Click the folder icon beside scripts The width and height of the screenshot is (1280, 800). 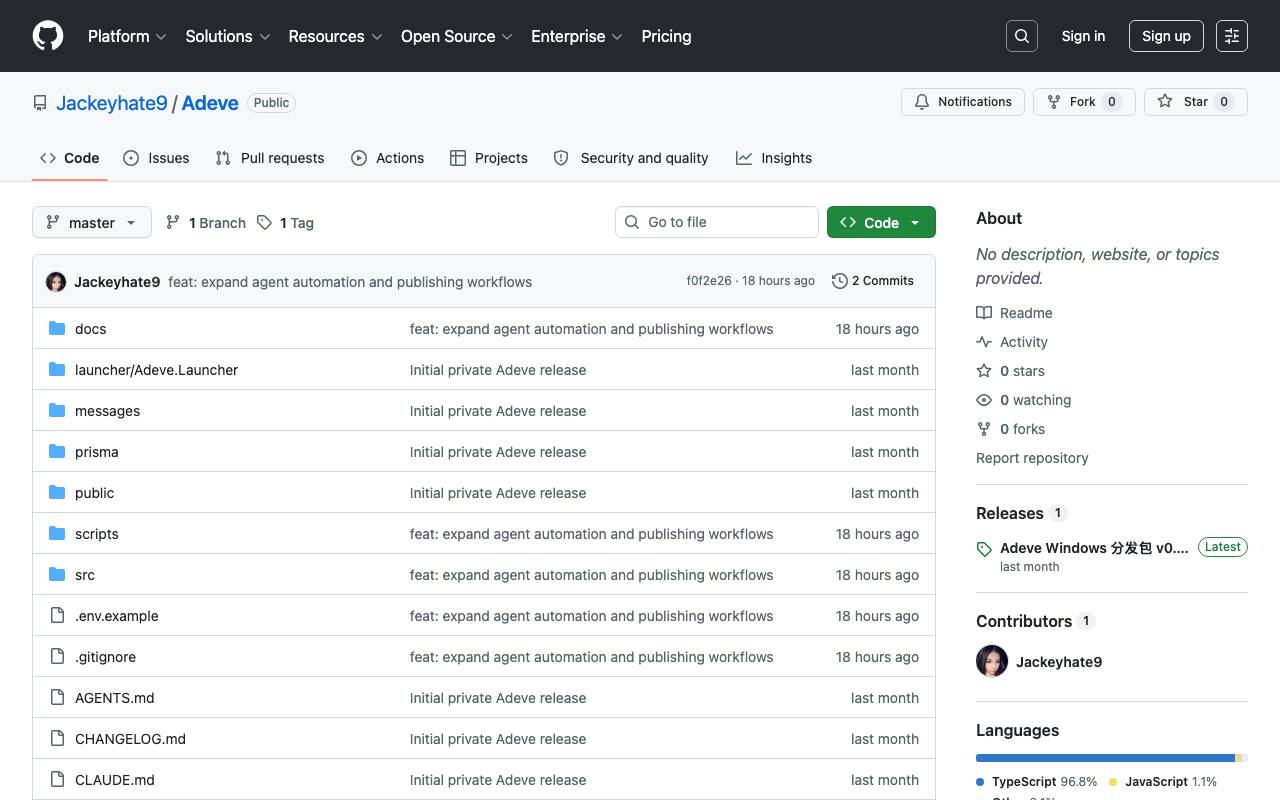(57, 534)
